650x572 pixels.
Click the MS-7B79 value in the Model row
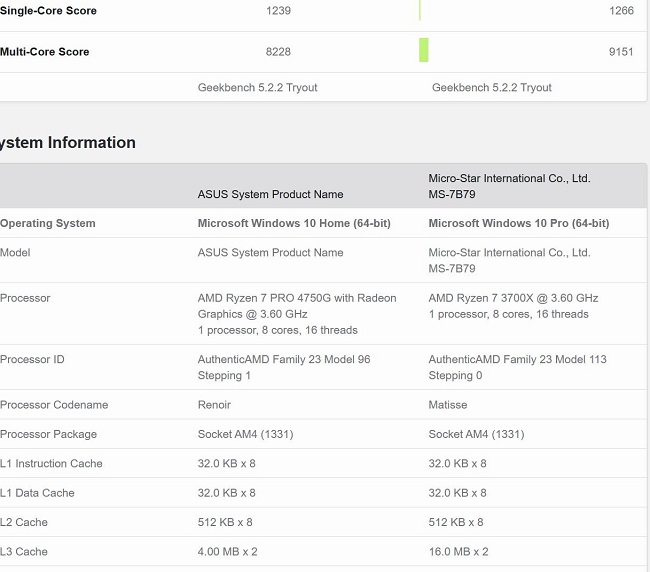pyautogui.click(x=452, y=268)
